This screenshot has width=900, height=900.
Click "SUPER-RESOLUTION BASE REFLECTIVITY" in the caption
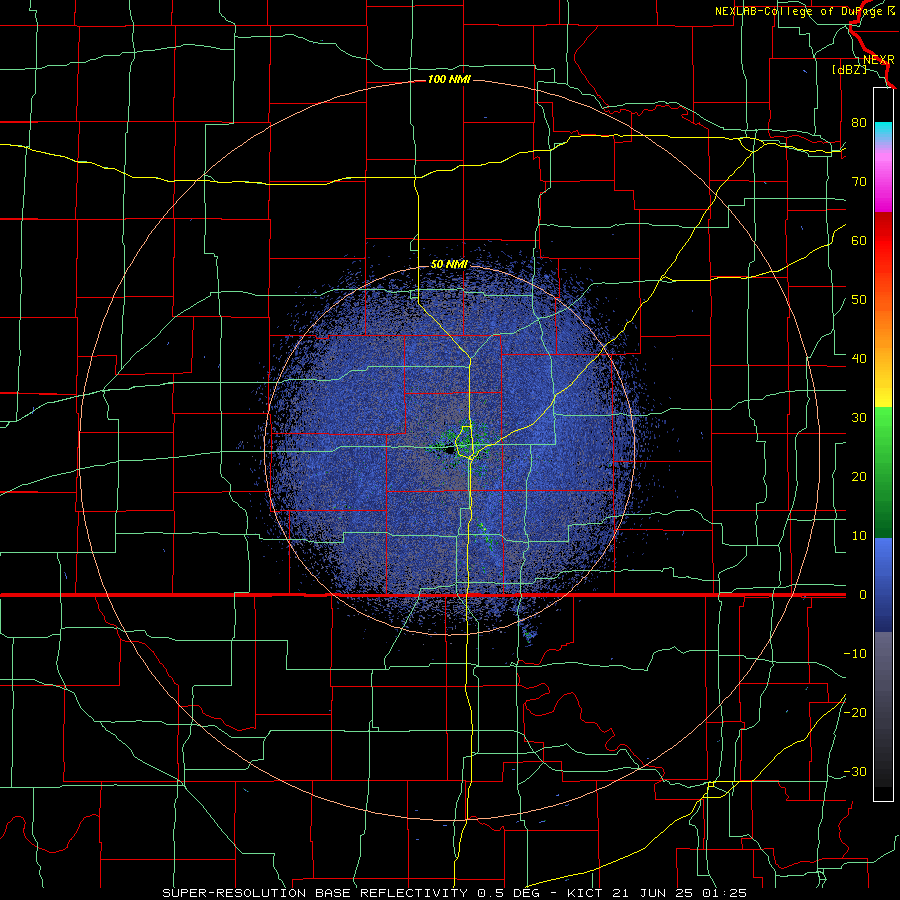tap(314, 893)
